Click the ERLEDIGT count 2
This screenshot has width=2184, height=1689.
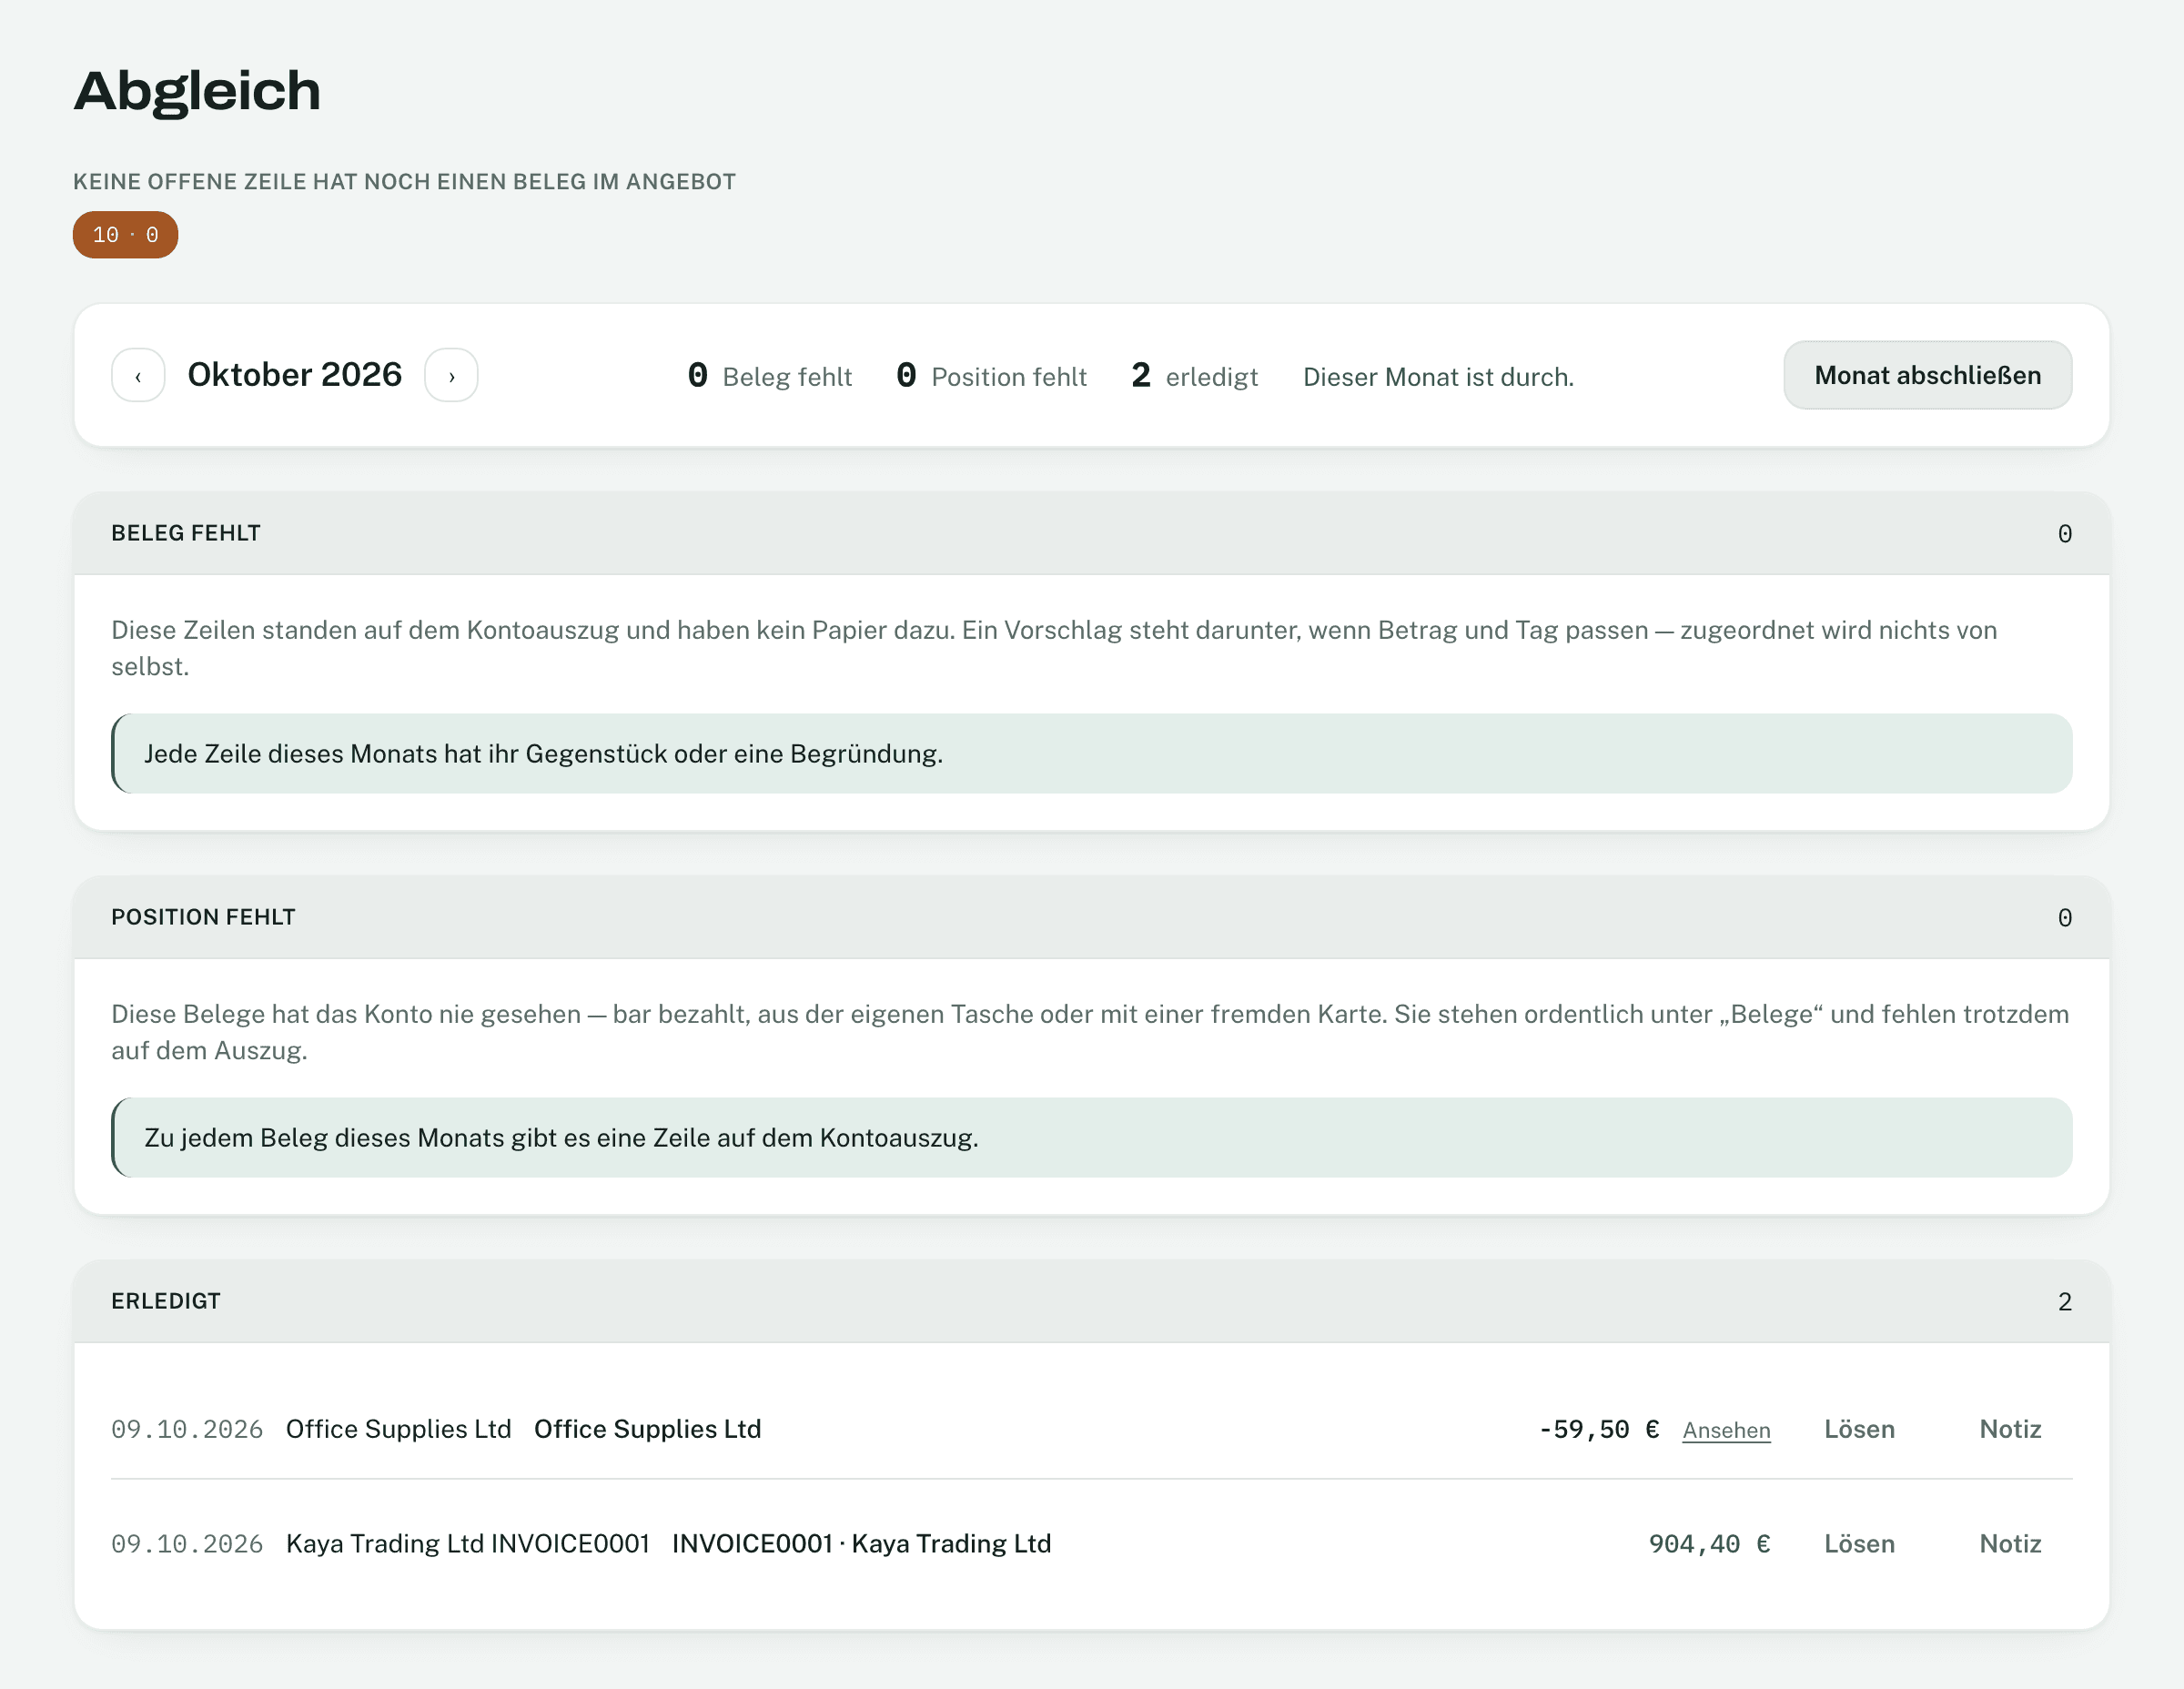(2064, 1302)
